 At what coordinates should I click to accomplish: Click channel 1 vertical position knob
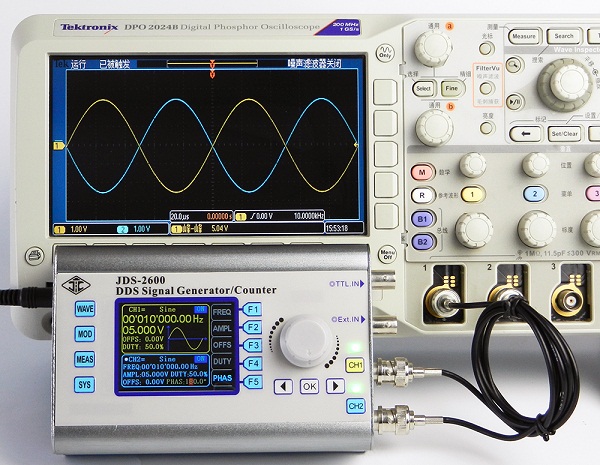pos(473,165)
